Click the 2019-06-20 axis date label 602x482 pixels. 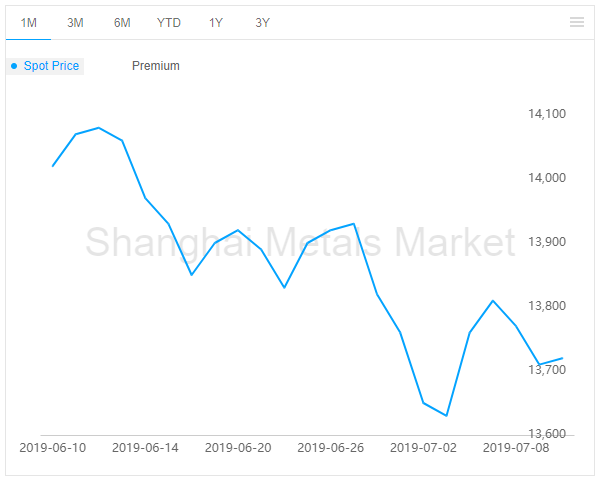tap(238, 448)
